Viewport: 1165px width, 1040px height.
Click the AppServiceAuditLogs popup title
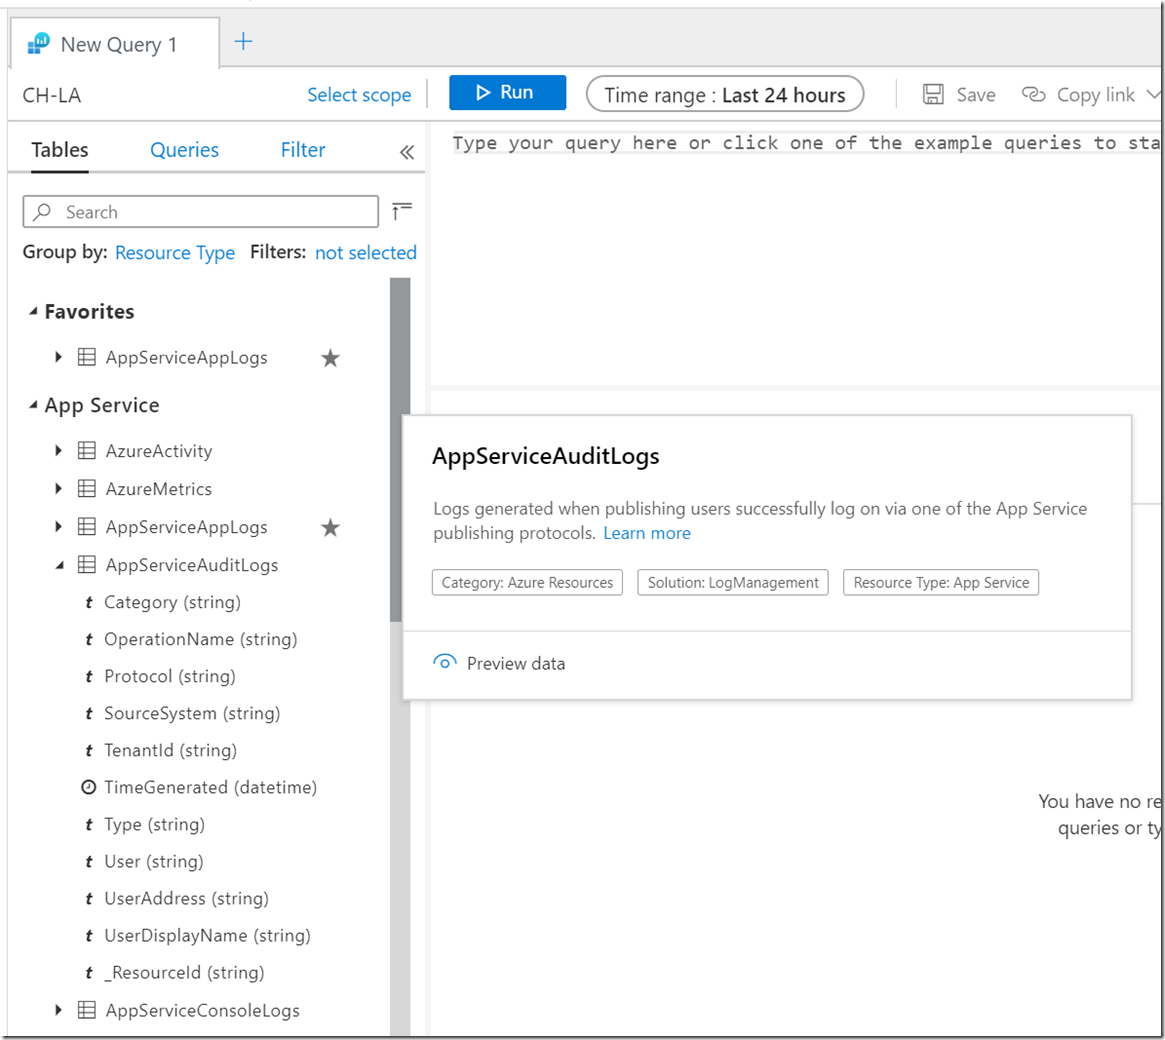(545, 456)
